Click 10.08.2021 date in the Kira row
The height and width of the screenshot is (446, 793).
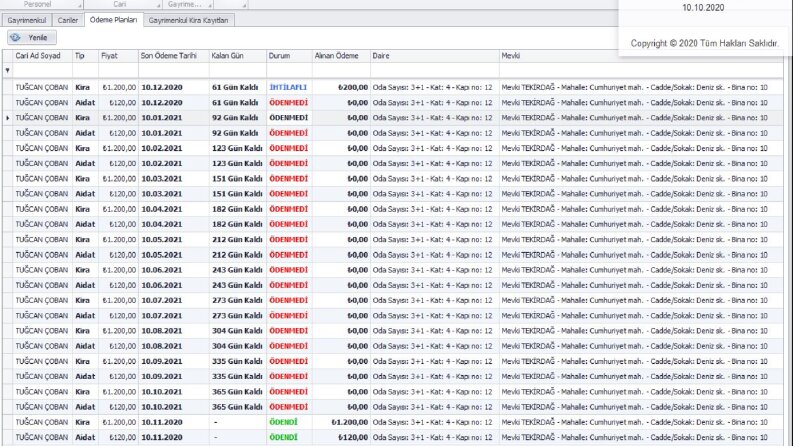click(x=162, y=331)
